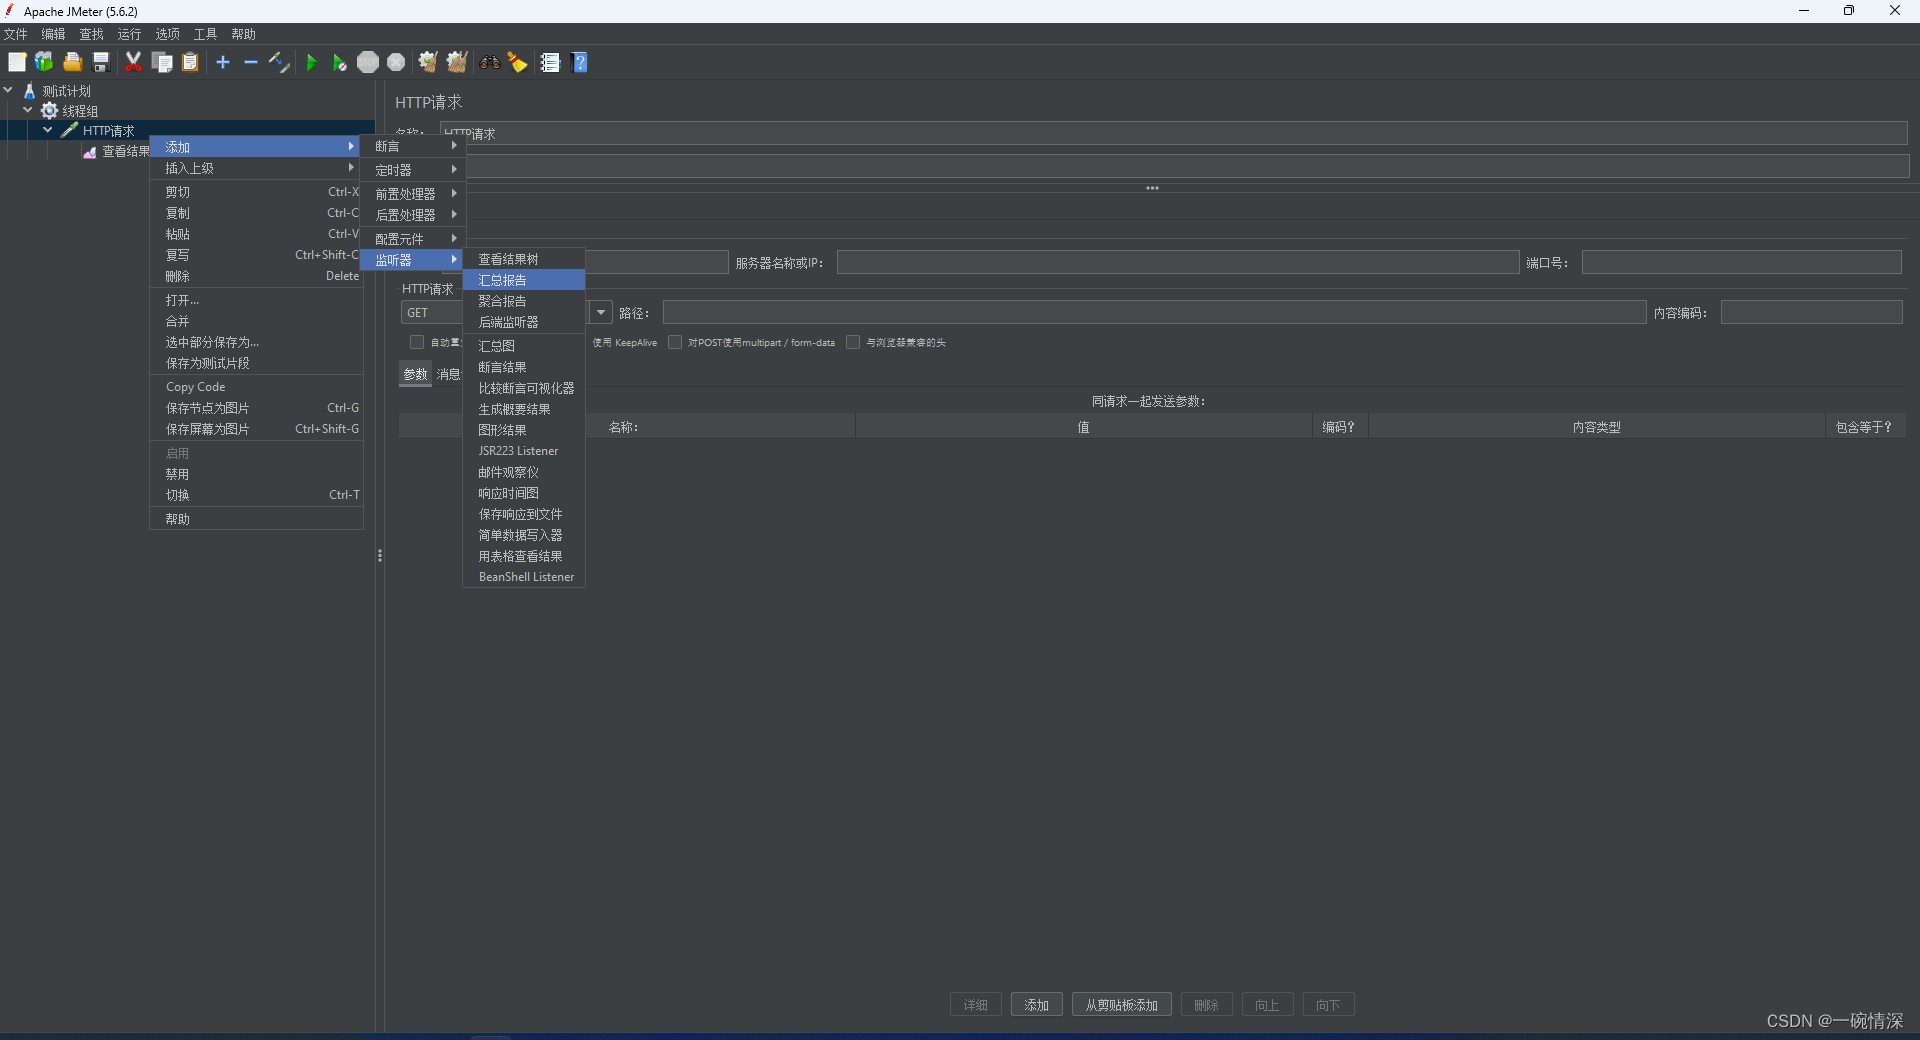
Task: Collapse the HTTP请求 tree node
Action: pos(47,130)
